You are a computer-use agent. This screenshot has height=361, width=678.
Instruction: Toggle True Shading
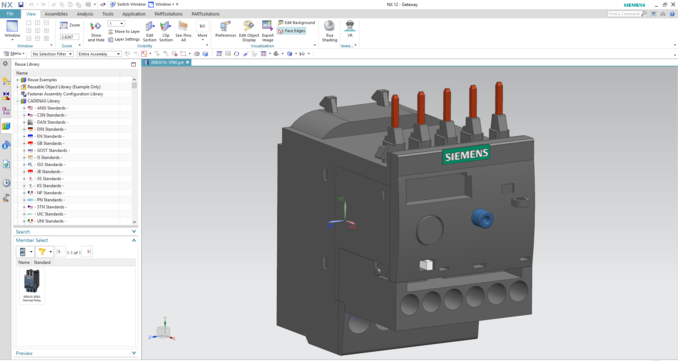coord(329,32)
